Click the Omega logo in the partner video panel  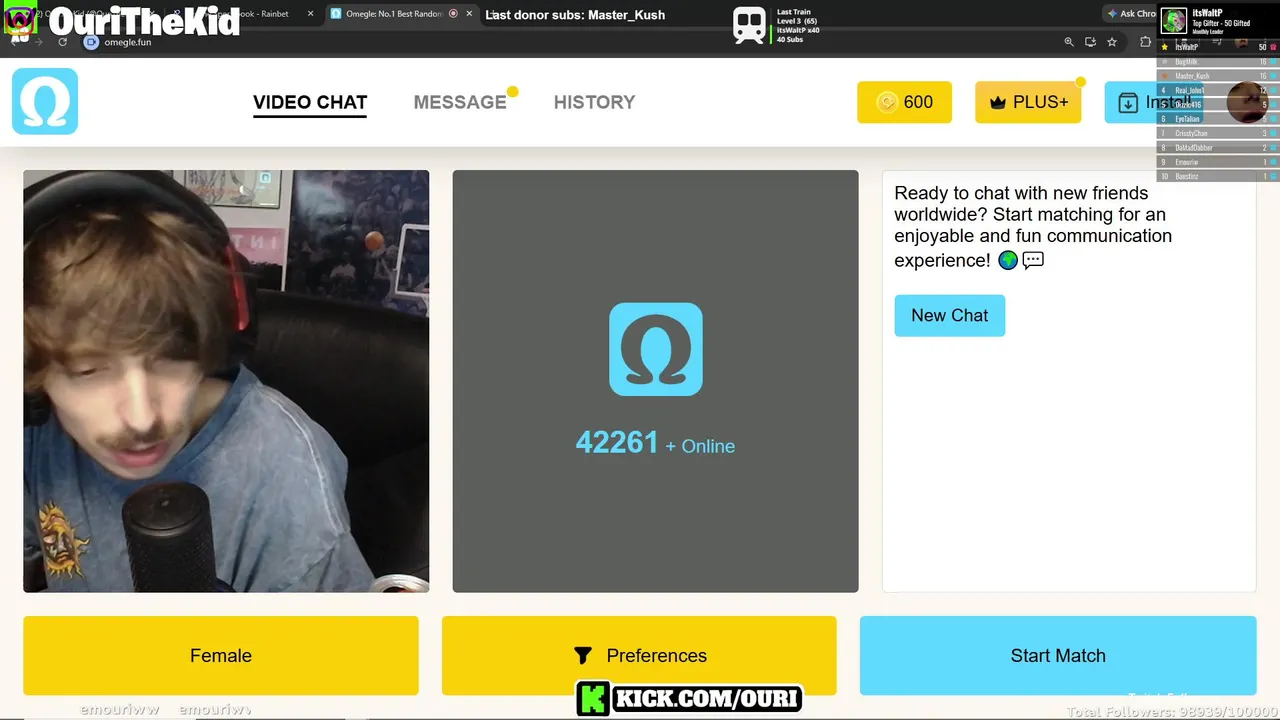[655, 349]
